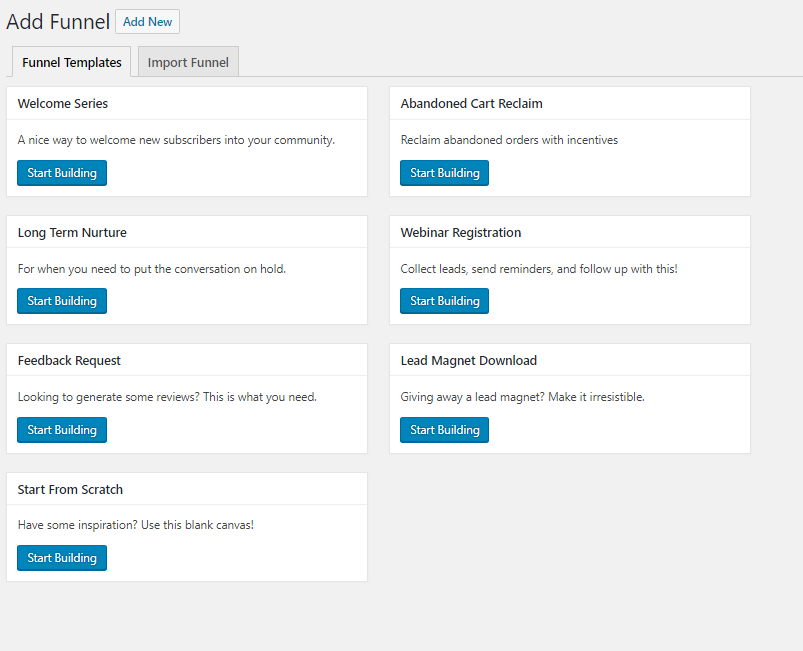Start building the Lead Magnet Download funnel
This screenshot has width=803, height=651.
point(445,430)
